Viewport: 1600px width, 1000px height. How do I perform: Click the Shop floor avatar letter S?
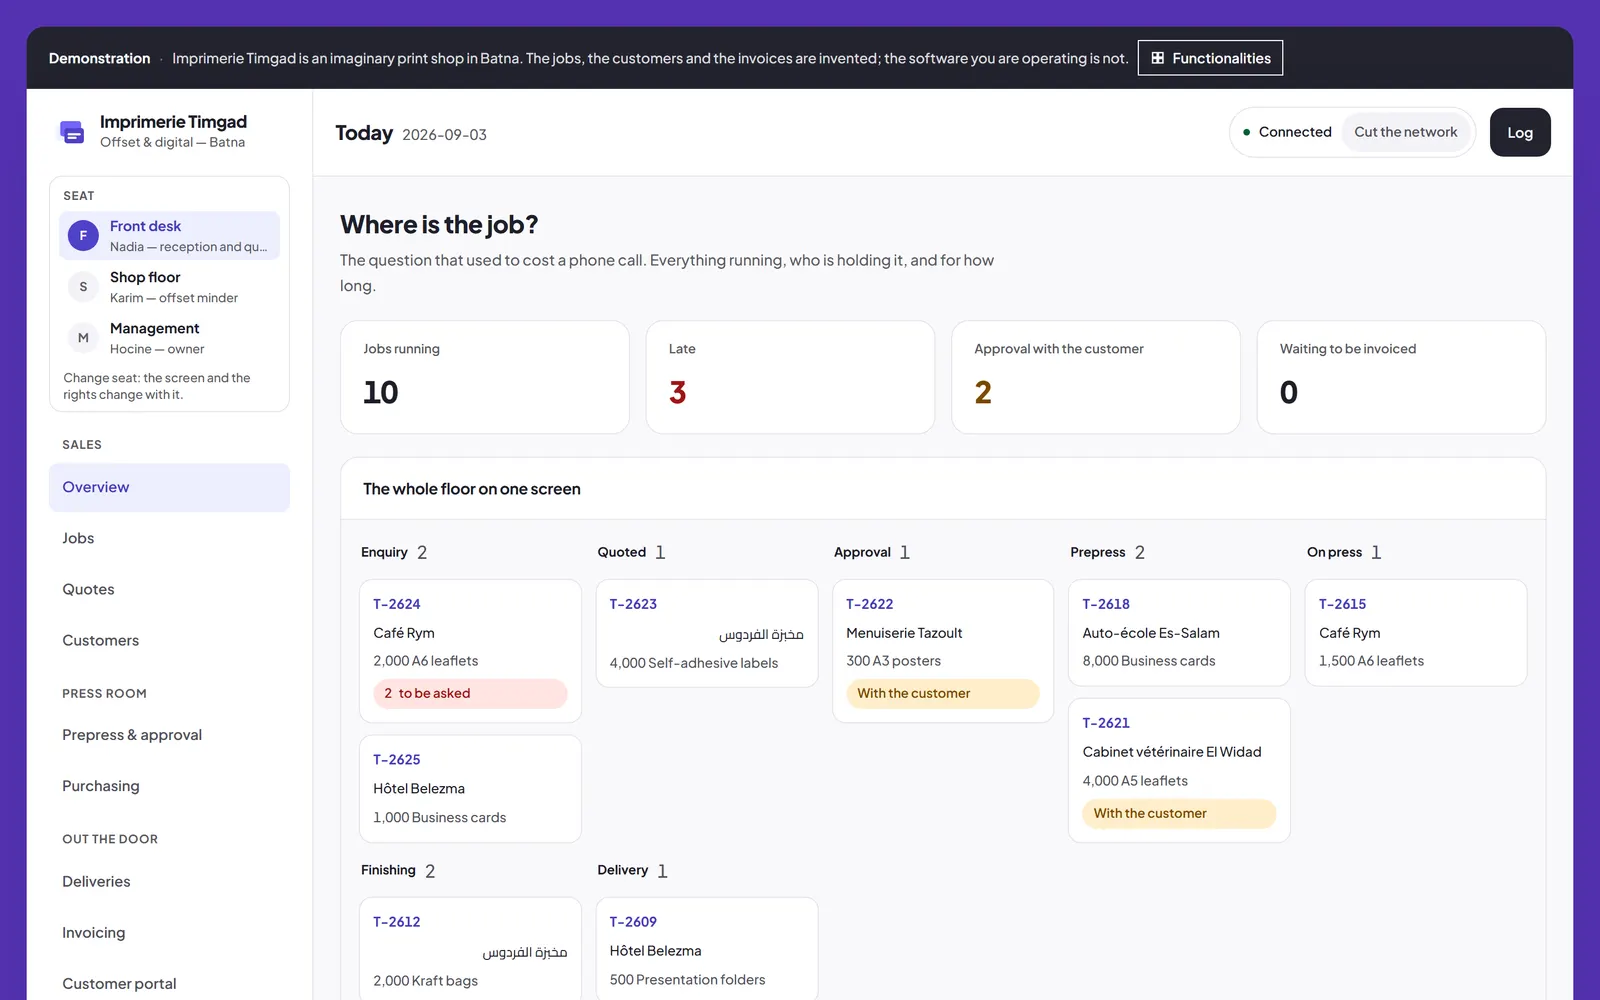(x=83, y=287)
